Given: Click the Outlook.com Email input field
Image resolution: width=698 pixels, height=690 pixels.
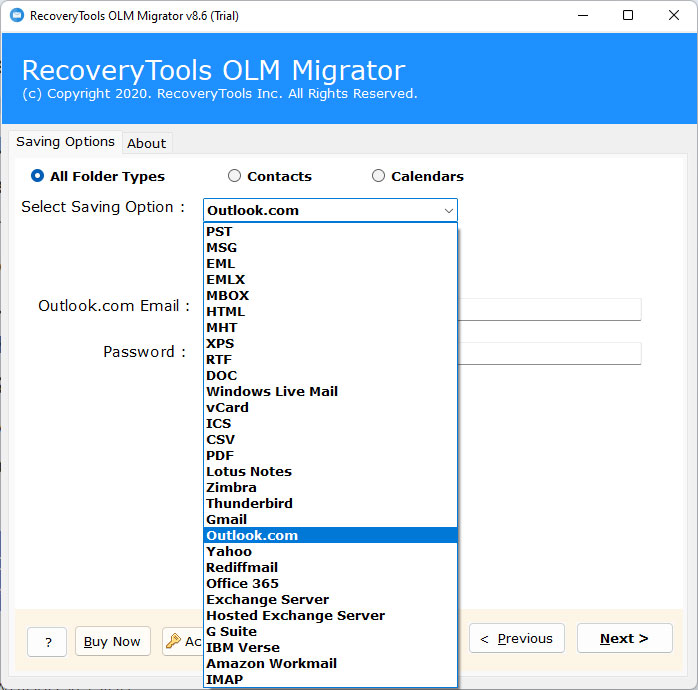Looking at the screenshot, I should point(549,309).
